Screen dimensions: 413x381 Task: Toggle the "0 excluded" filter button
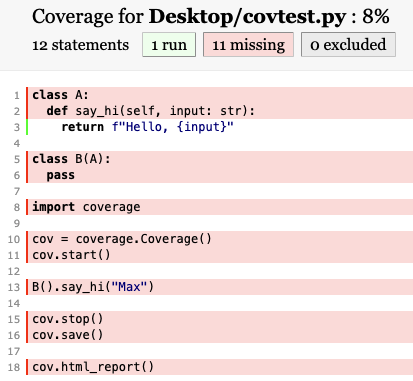coord(348,45)
